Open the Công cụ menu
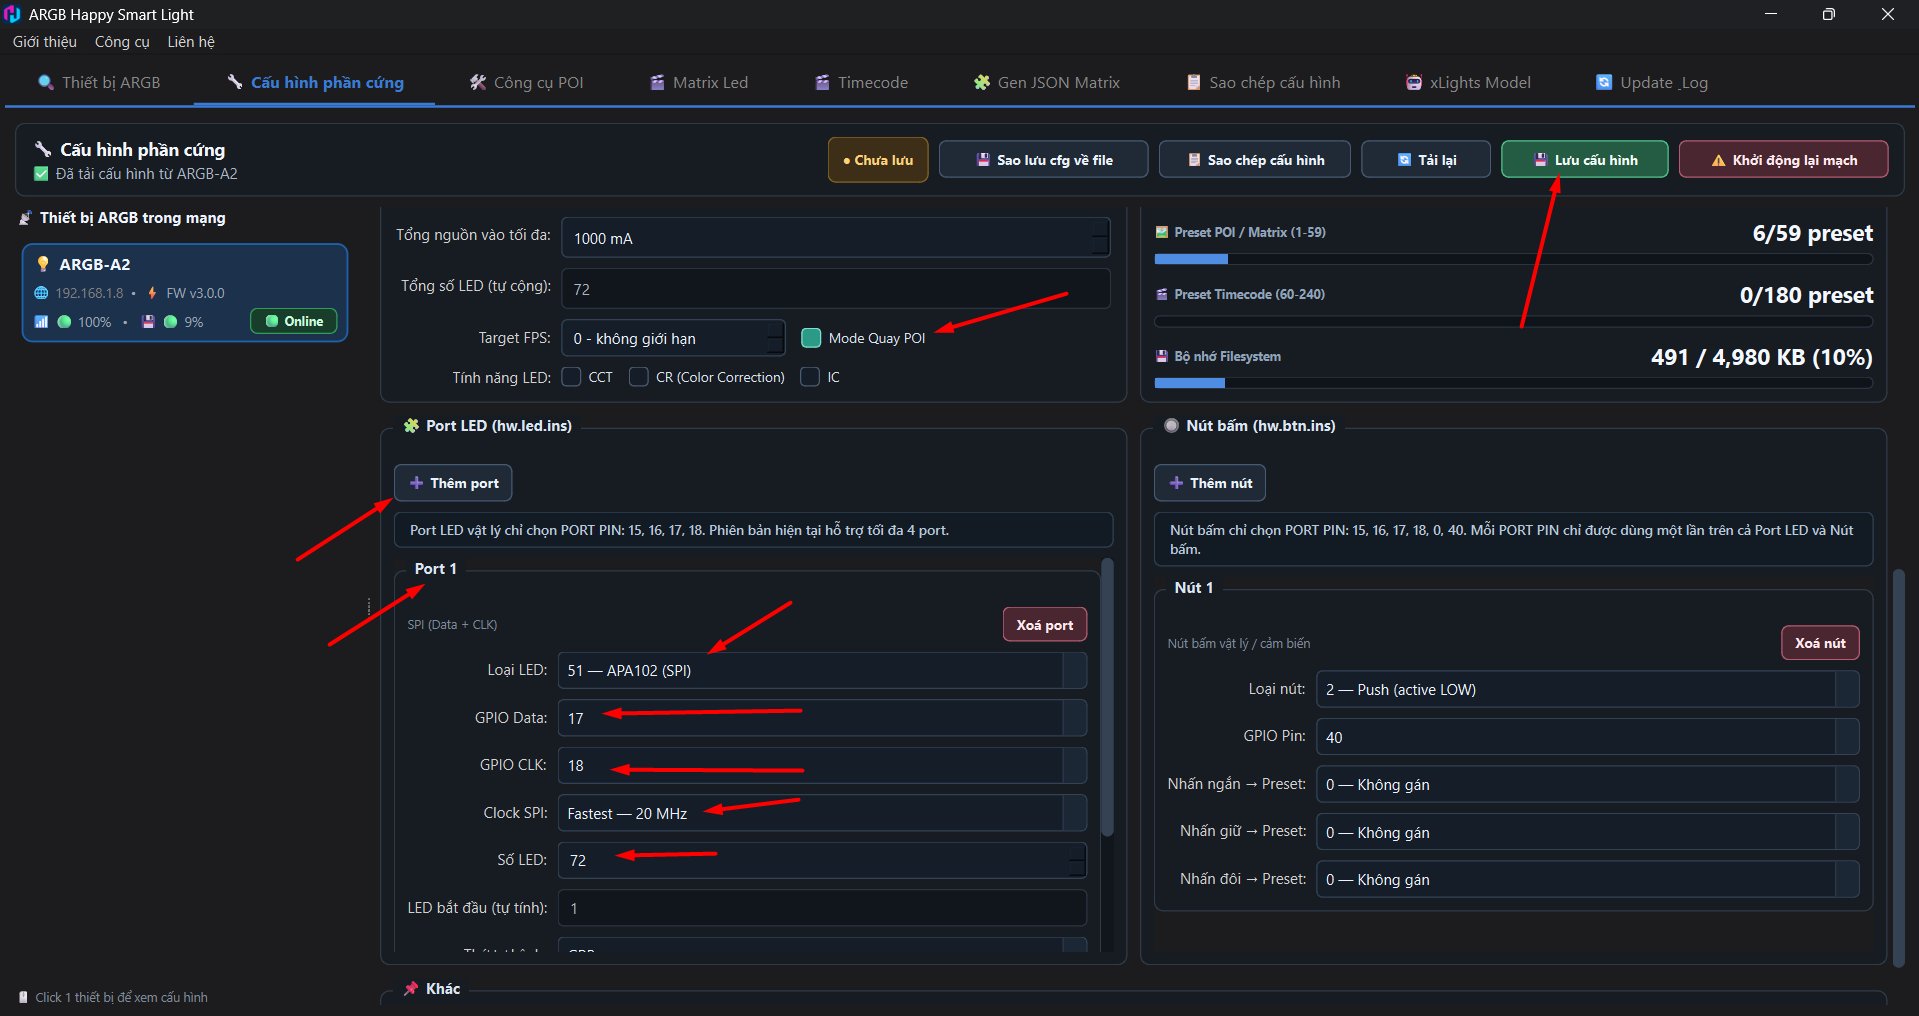Screen dimensions: 1919x1016 (x=122, y=42)
